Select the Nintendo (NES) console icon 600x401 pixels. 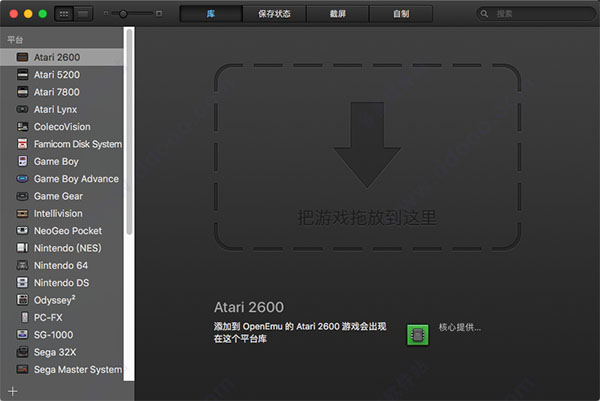click(x=23, y=248)
